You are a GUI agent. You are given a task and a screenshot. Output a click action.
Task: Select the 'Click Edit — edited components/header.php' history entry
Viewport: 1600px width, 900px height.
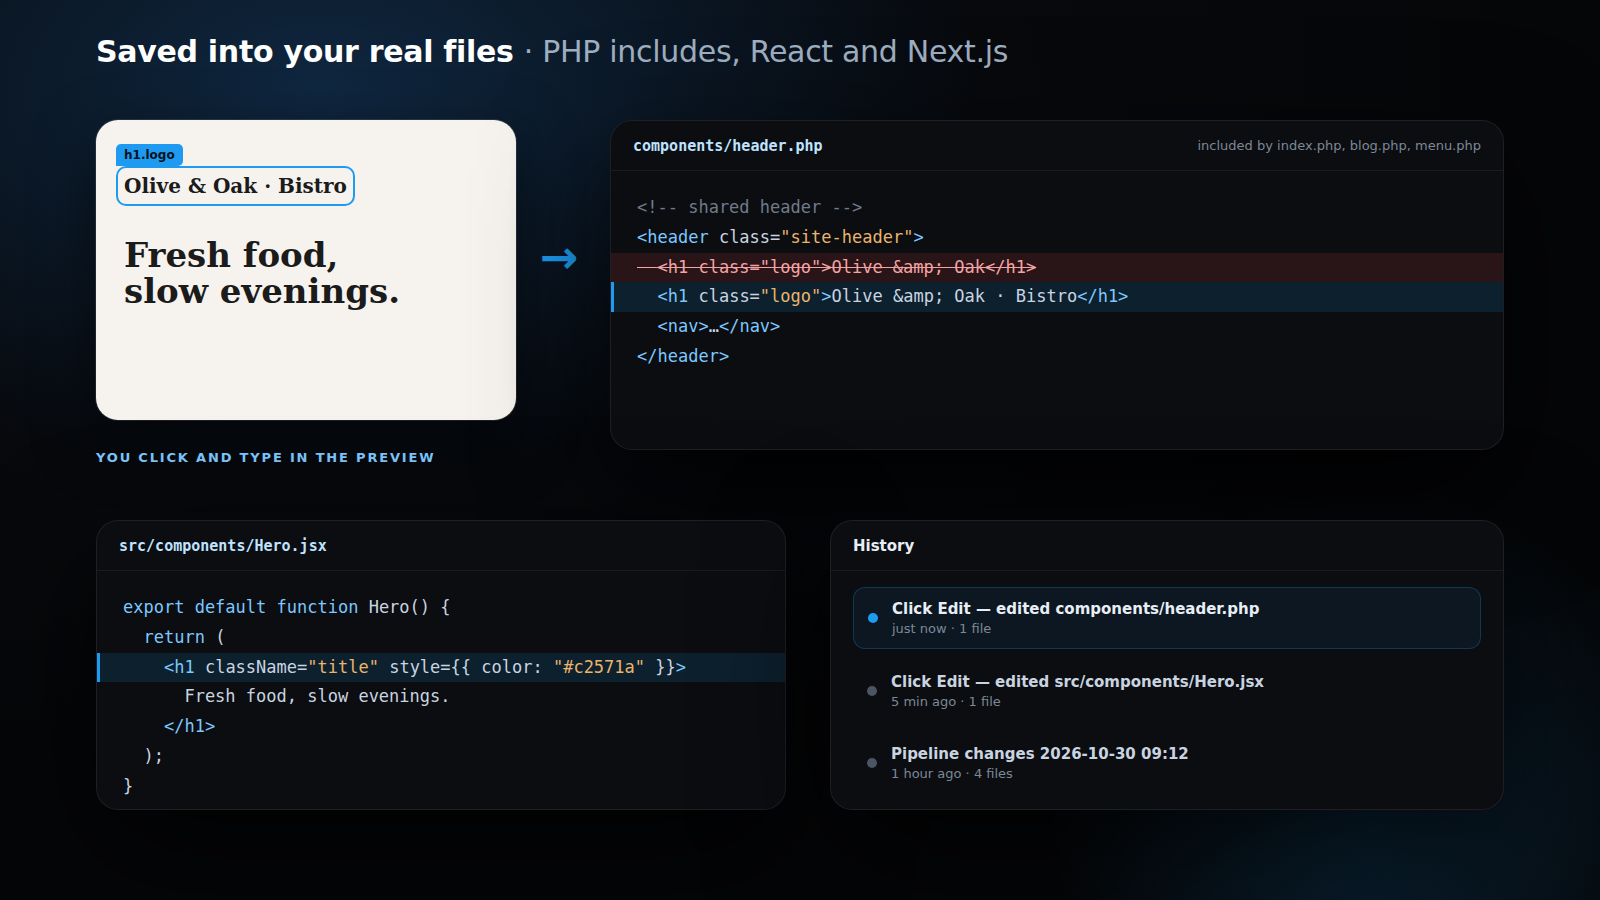(x=1166, y=618)
